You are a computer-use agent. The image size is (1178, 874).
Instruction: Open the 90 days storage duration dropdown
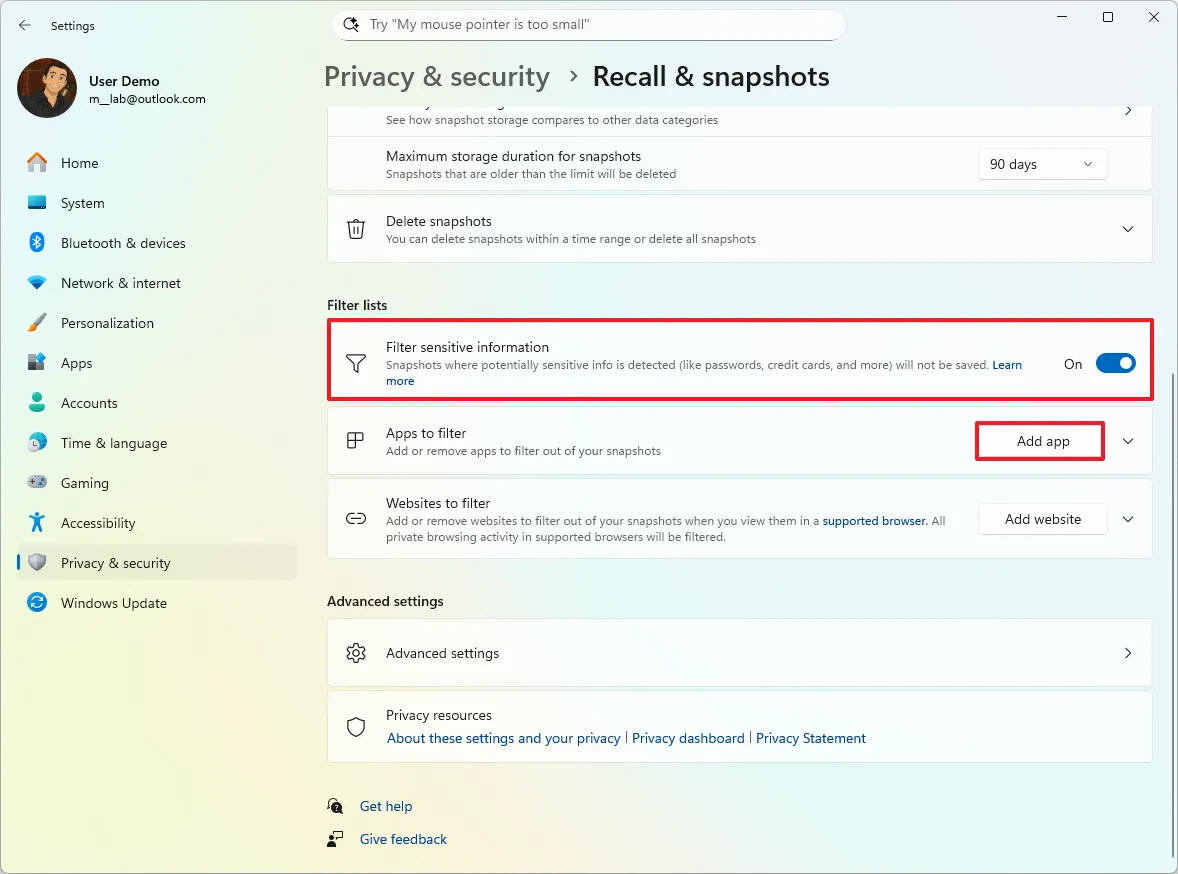pos(1042,164)
